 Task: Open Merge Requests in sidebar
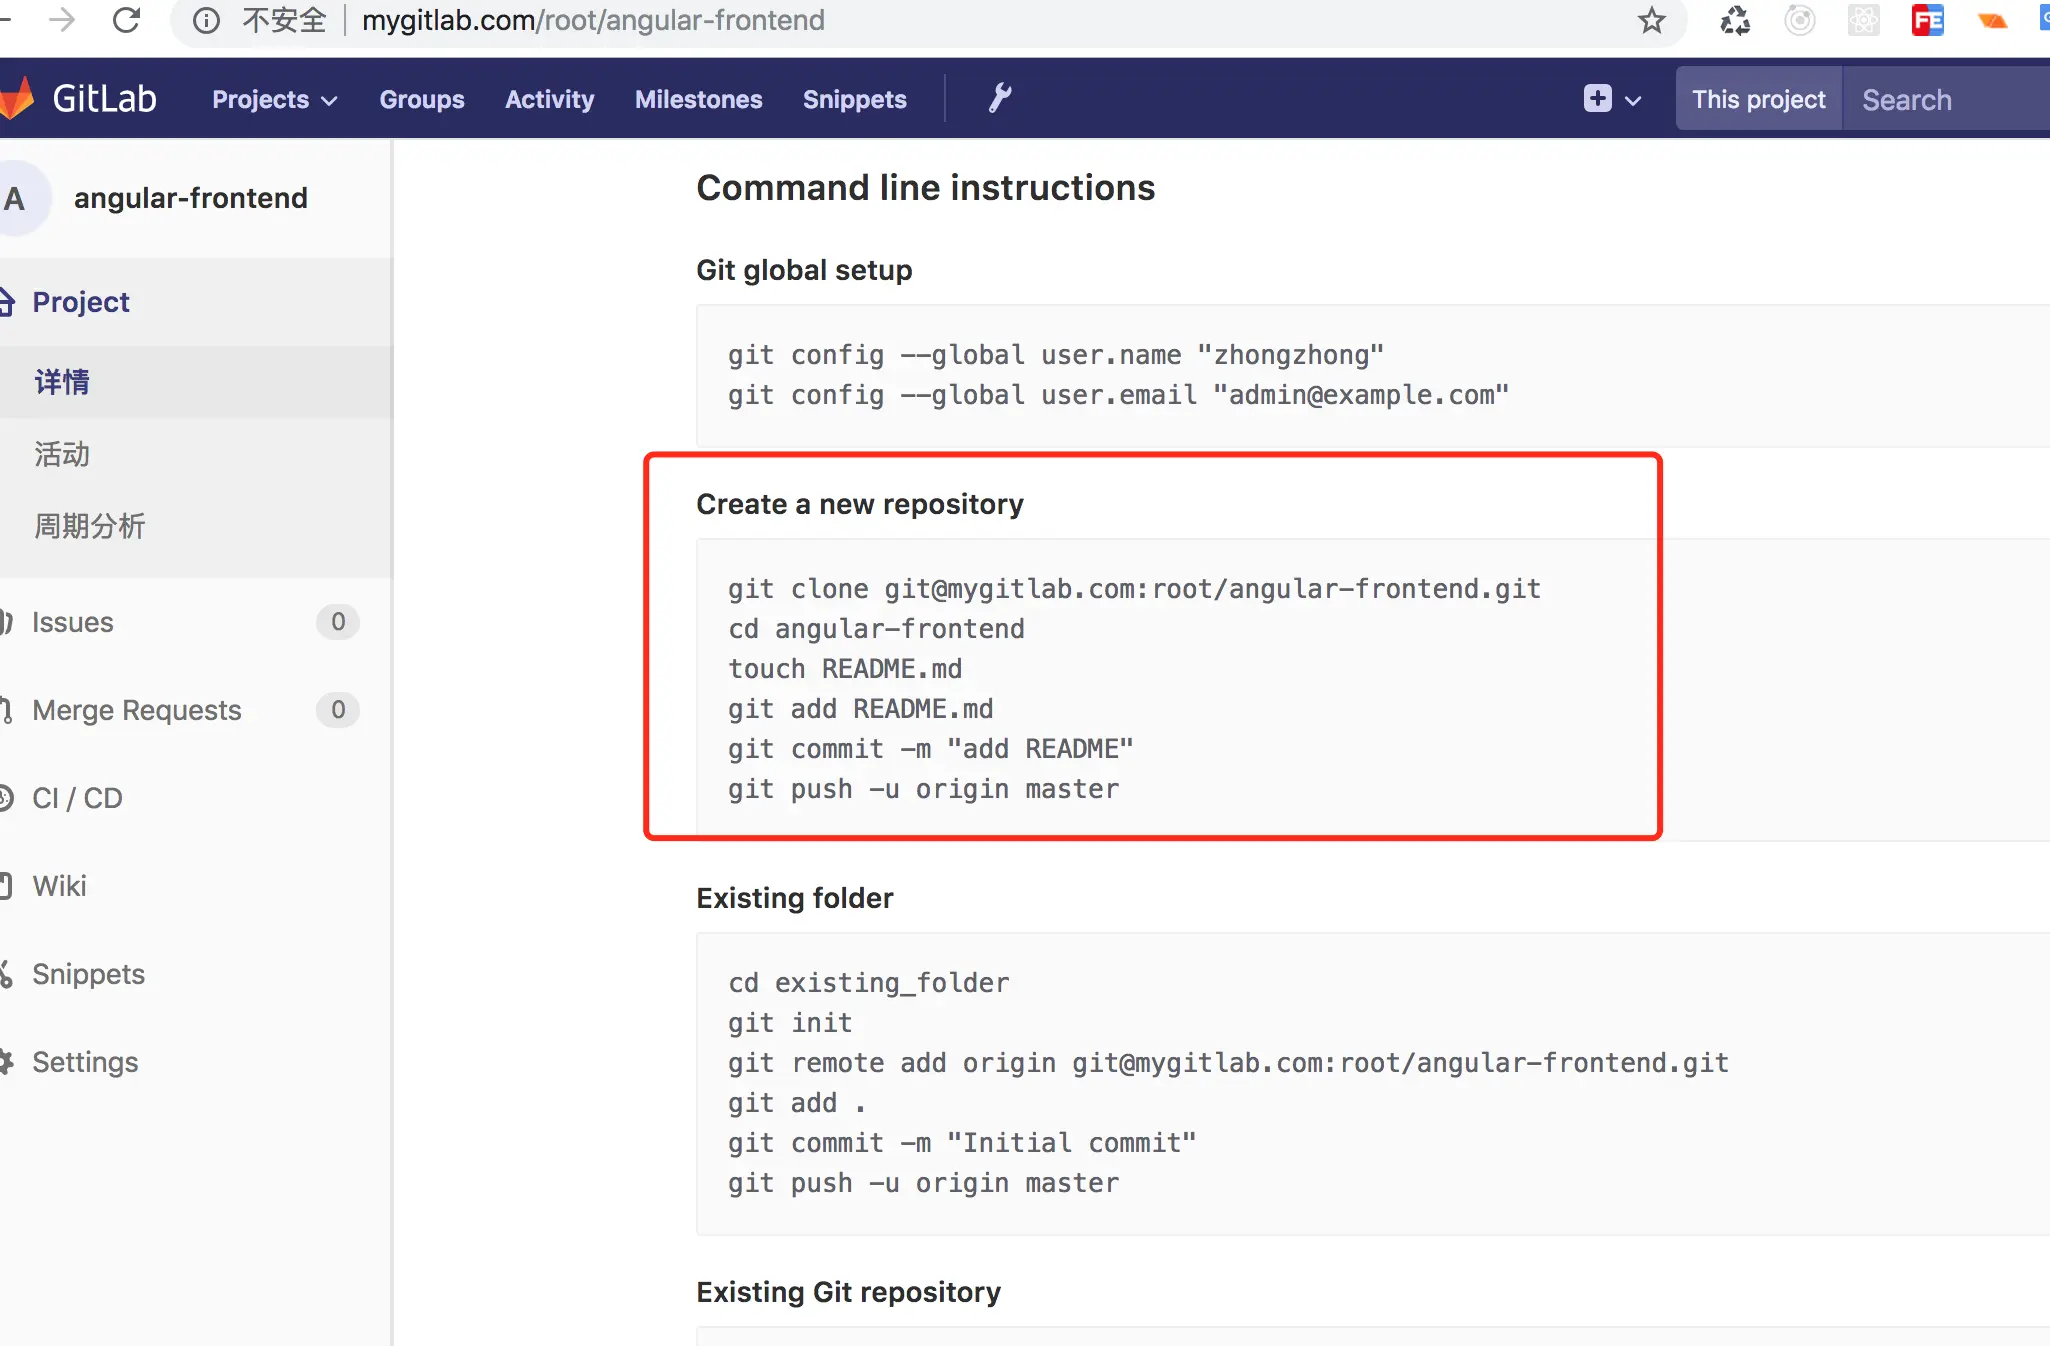click(137, 710)
